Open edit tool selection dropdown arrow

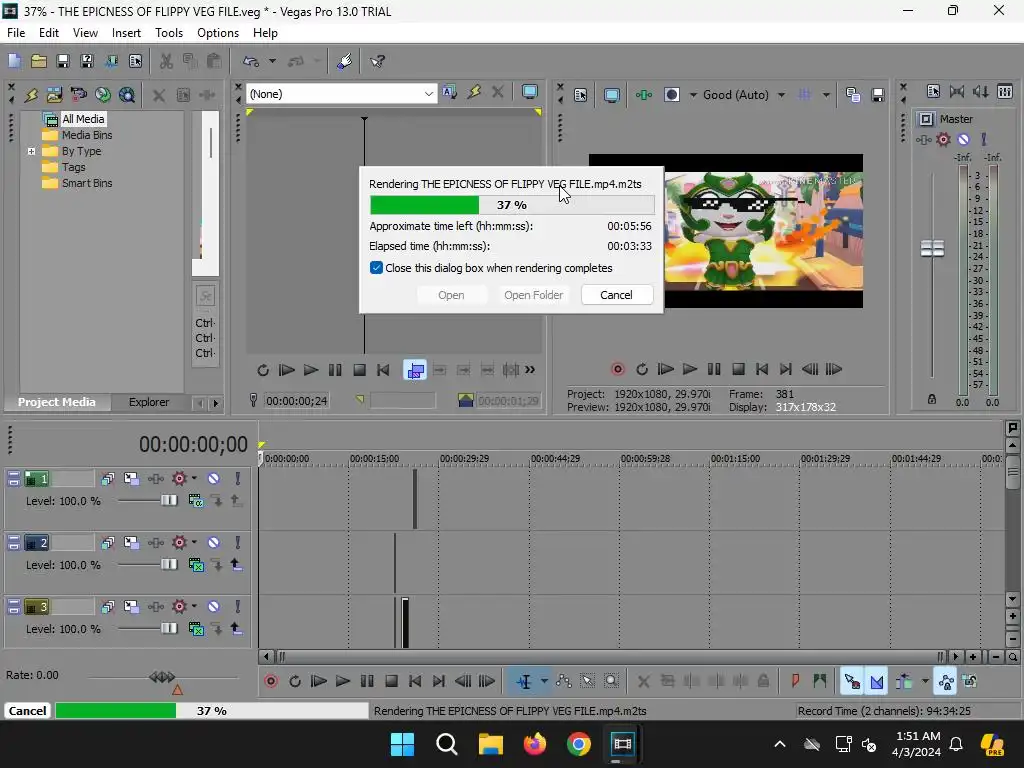pos(543,681)
